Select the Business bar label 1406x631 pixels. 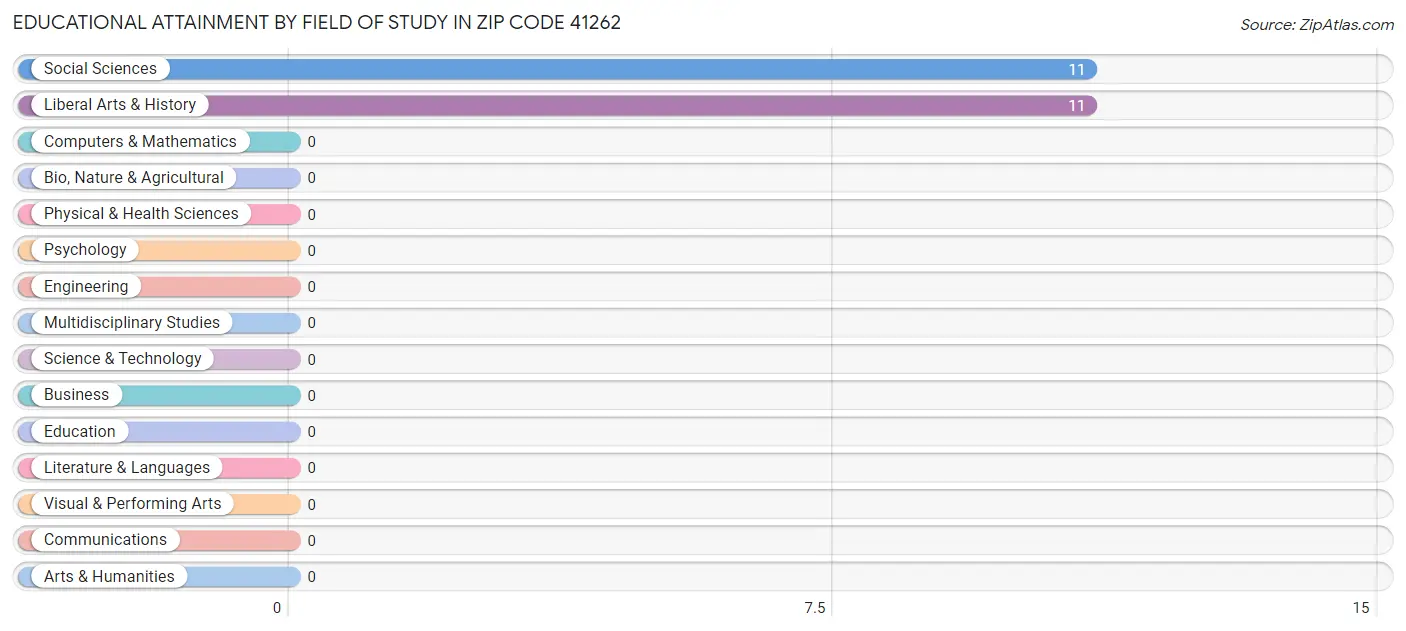click(x=76, y=395)
